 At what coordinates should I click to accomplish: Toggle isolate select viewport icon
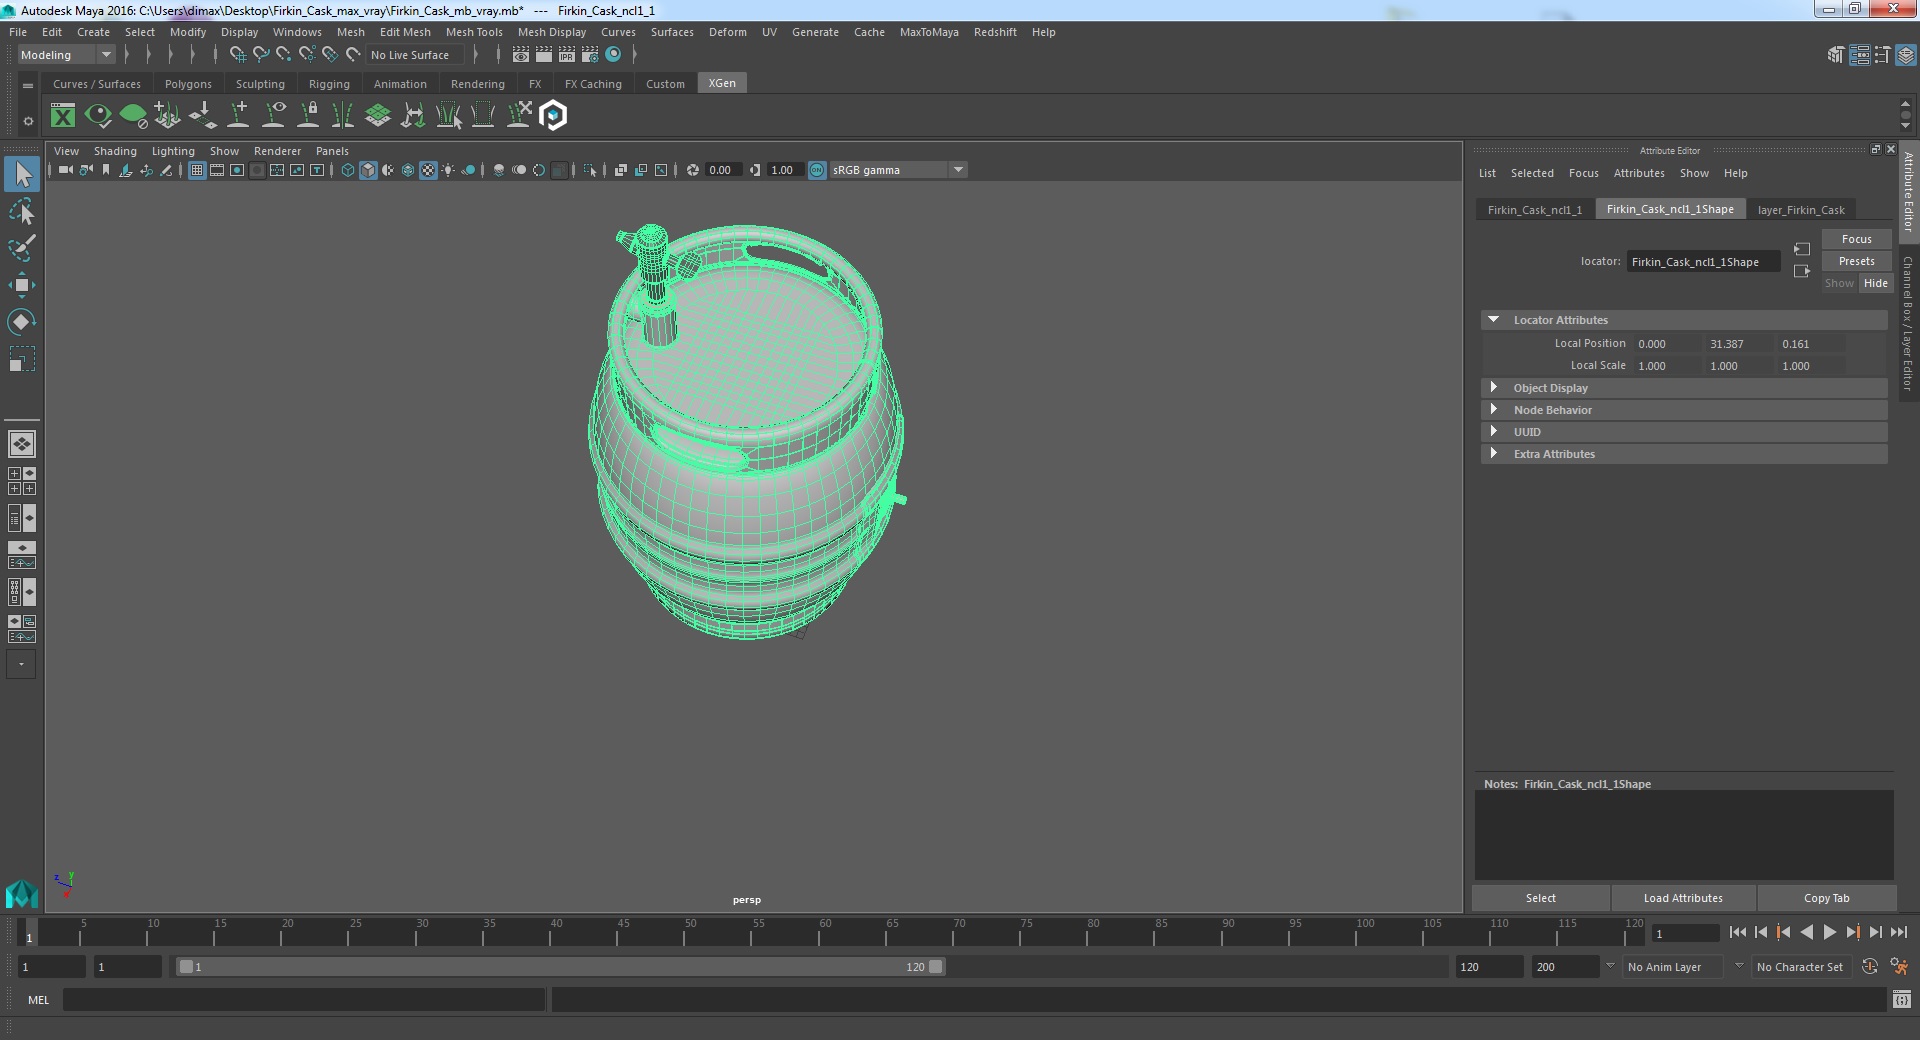point(590,170)
